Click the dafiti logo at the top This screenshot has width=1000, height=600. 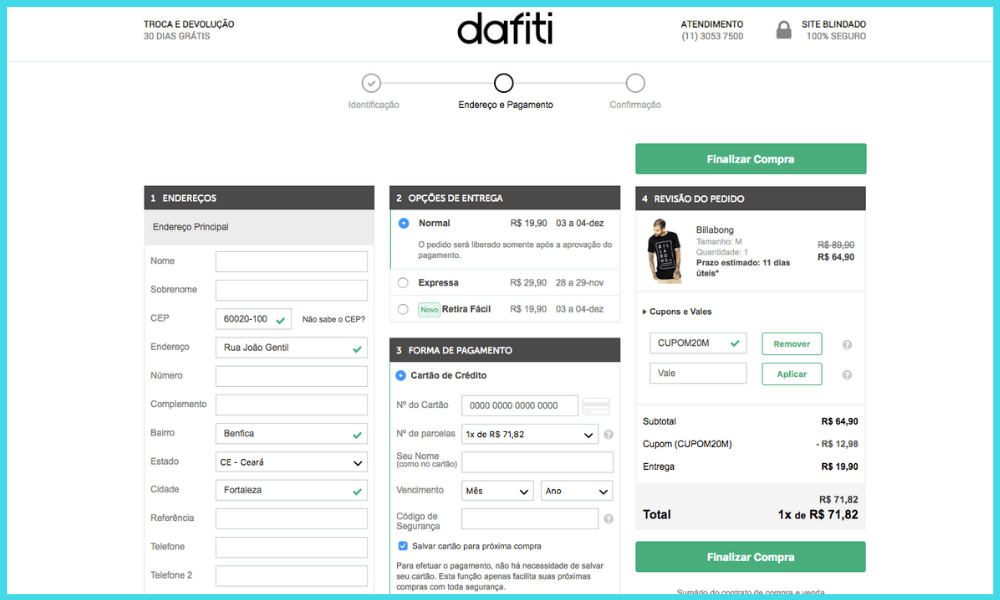(504, 28)
